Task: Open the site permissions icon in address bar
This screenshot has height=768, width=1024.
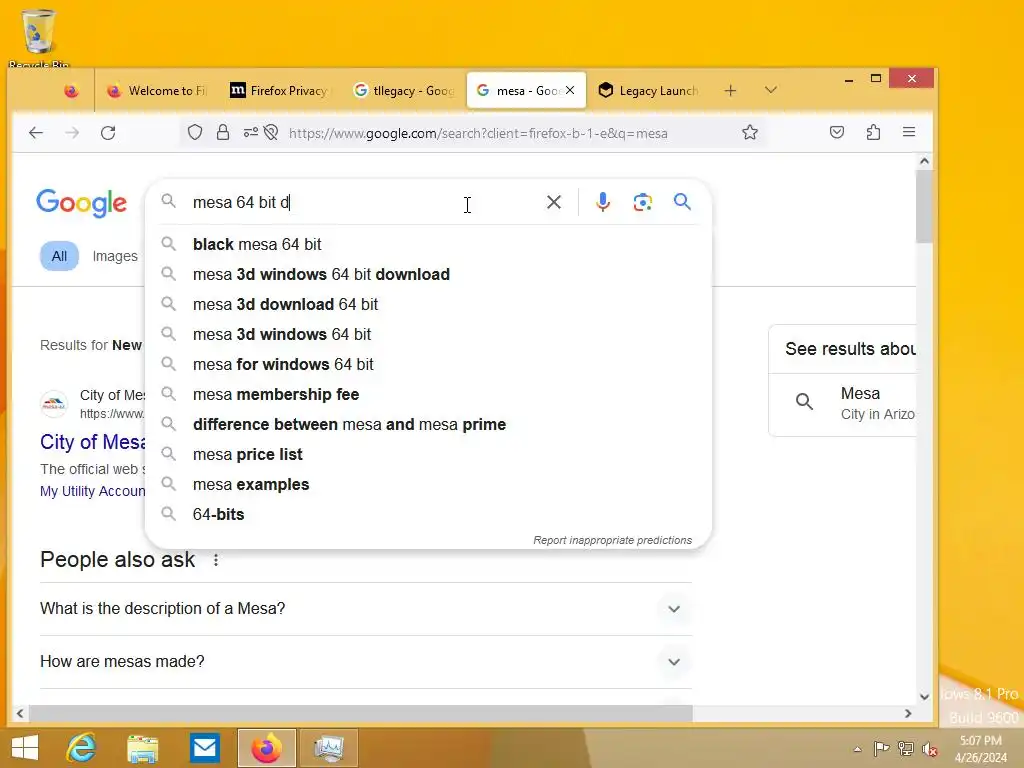Action: 251,133
